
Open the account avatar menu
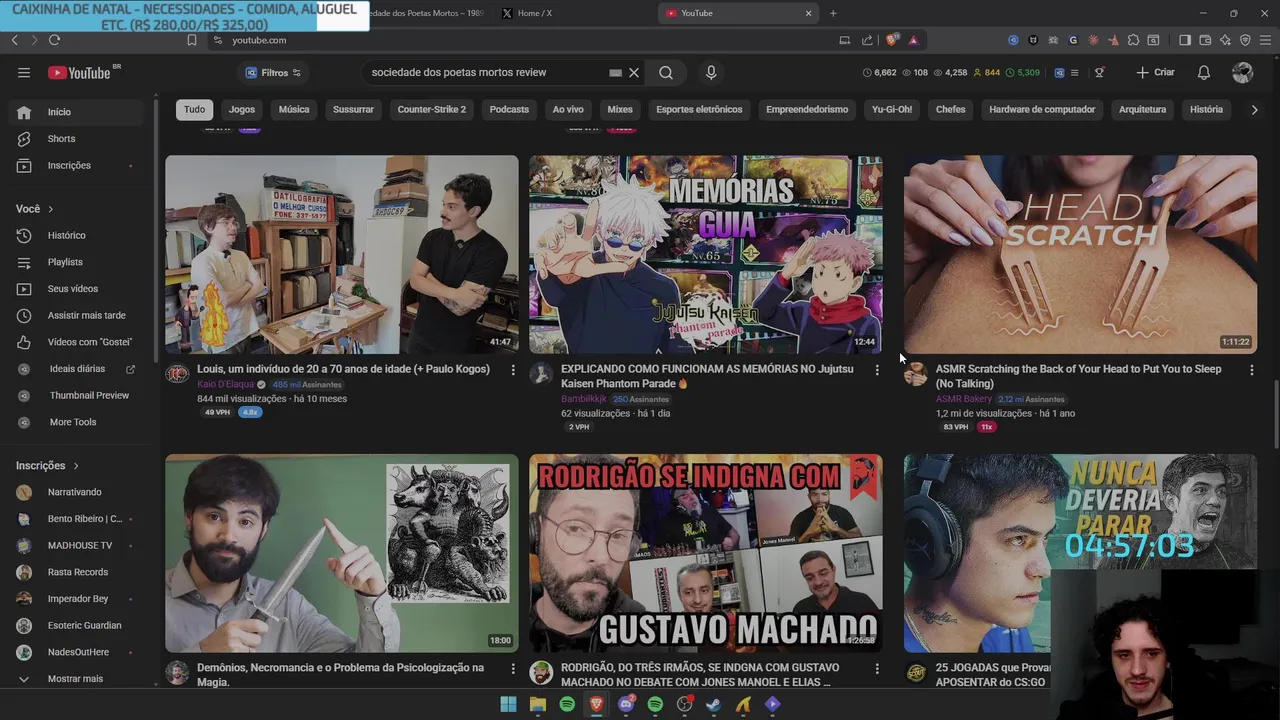[x=1243, y=72]
